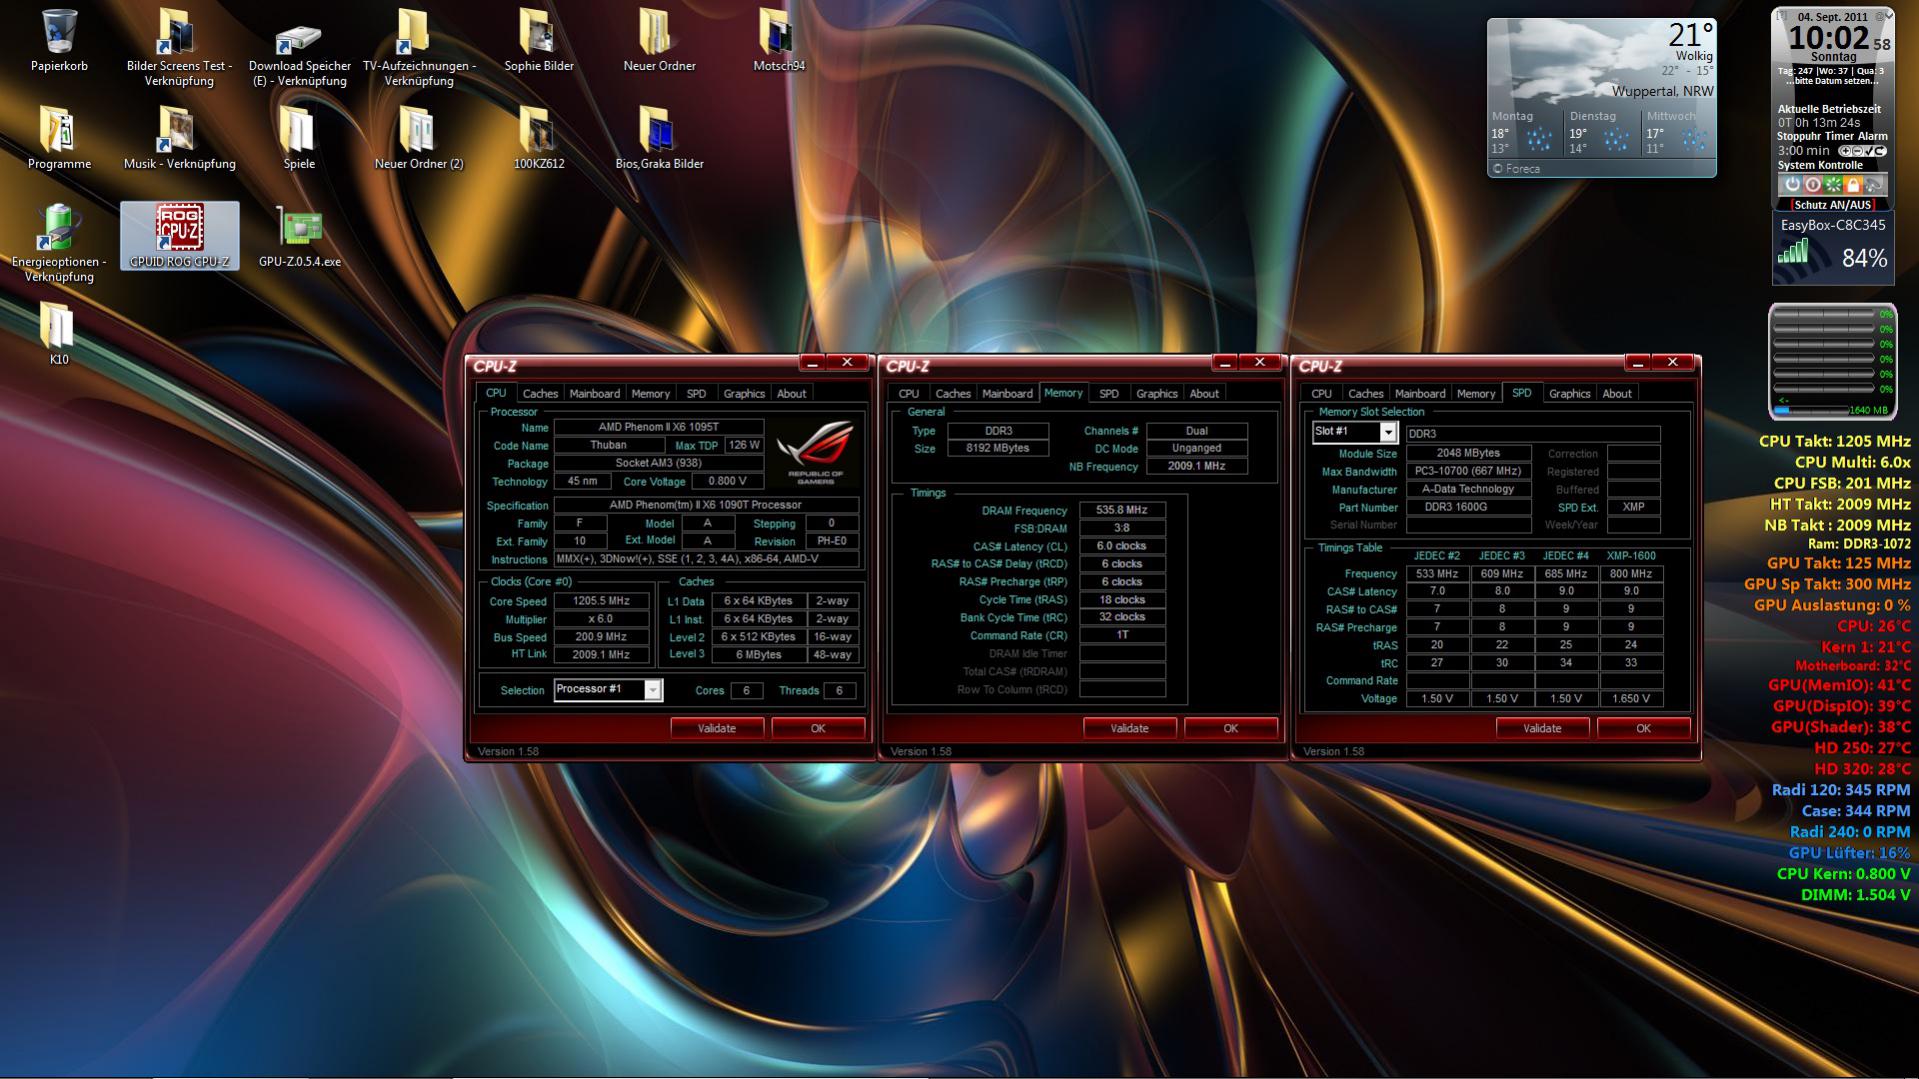
Task: Click the orange lock icon in System Kontrolle
Action: (x=1853, y=185)
